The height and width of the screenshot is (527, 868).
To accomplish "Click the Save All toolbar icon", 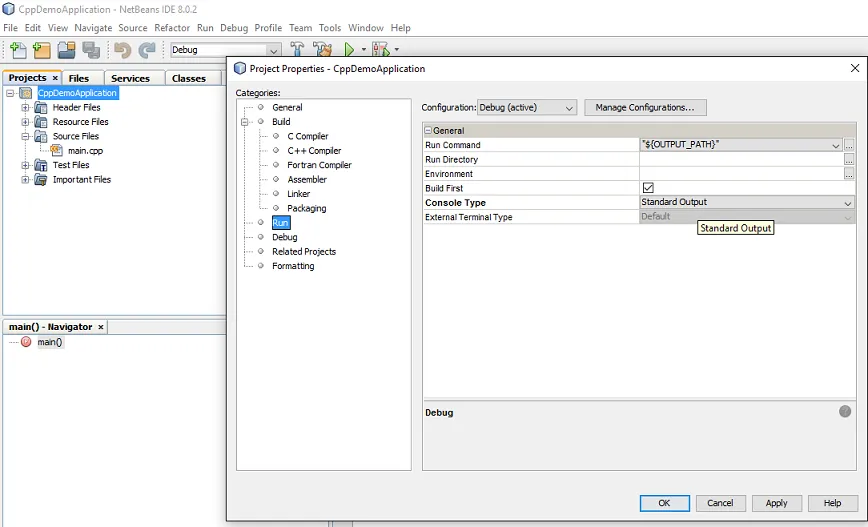I will pyautogui.click(x=91, y=50).
